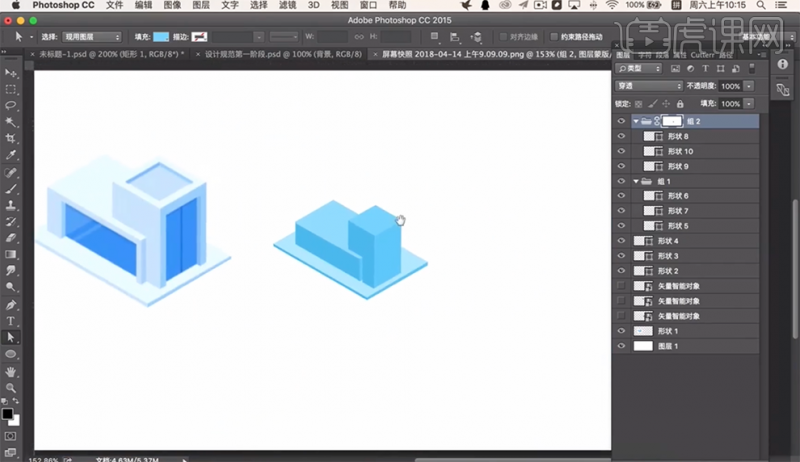Viewport: 800px width, 462px height.
Task: Open the 滤镜 menu
Action: (x=287, y=5)
